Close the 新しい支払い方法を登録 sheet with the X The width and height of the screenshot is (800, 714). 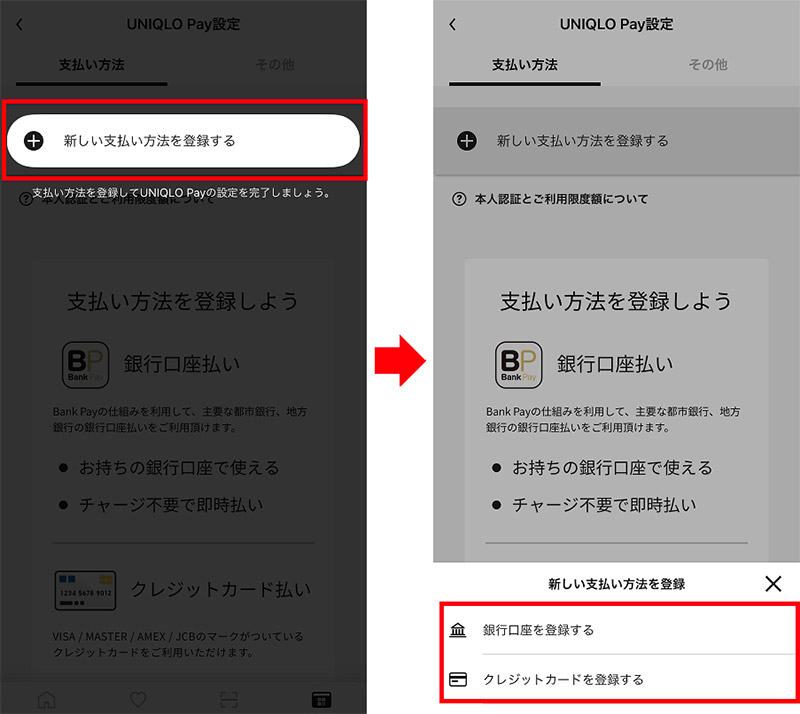[773, 583]
